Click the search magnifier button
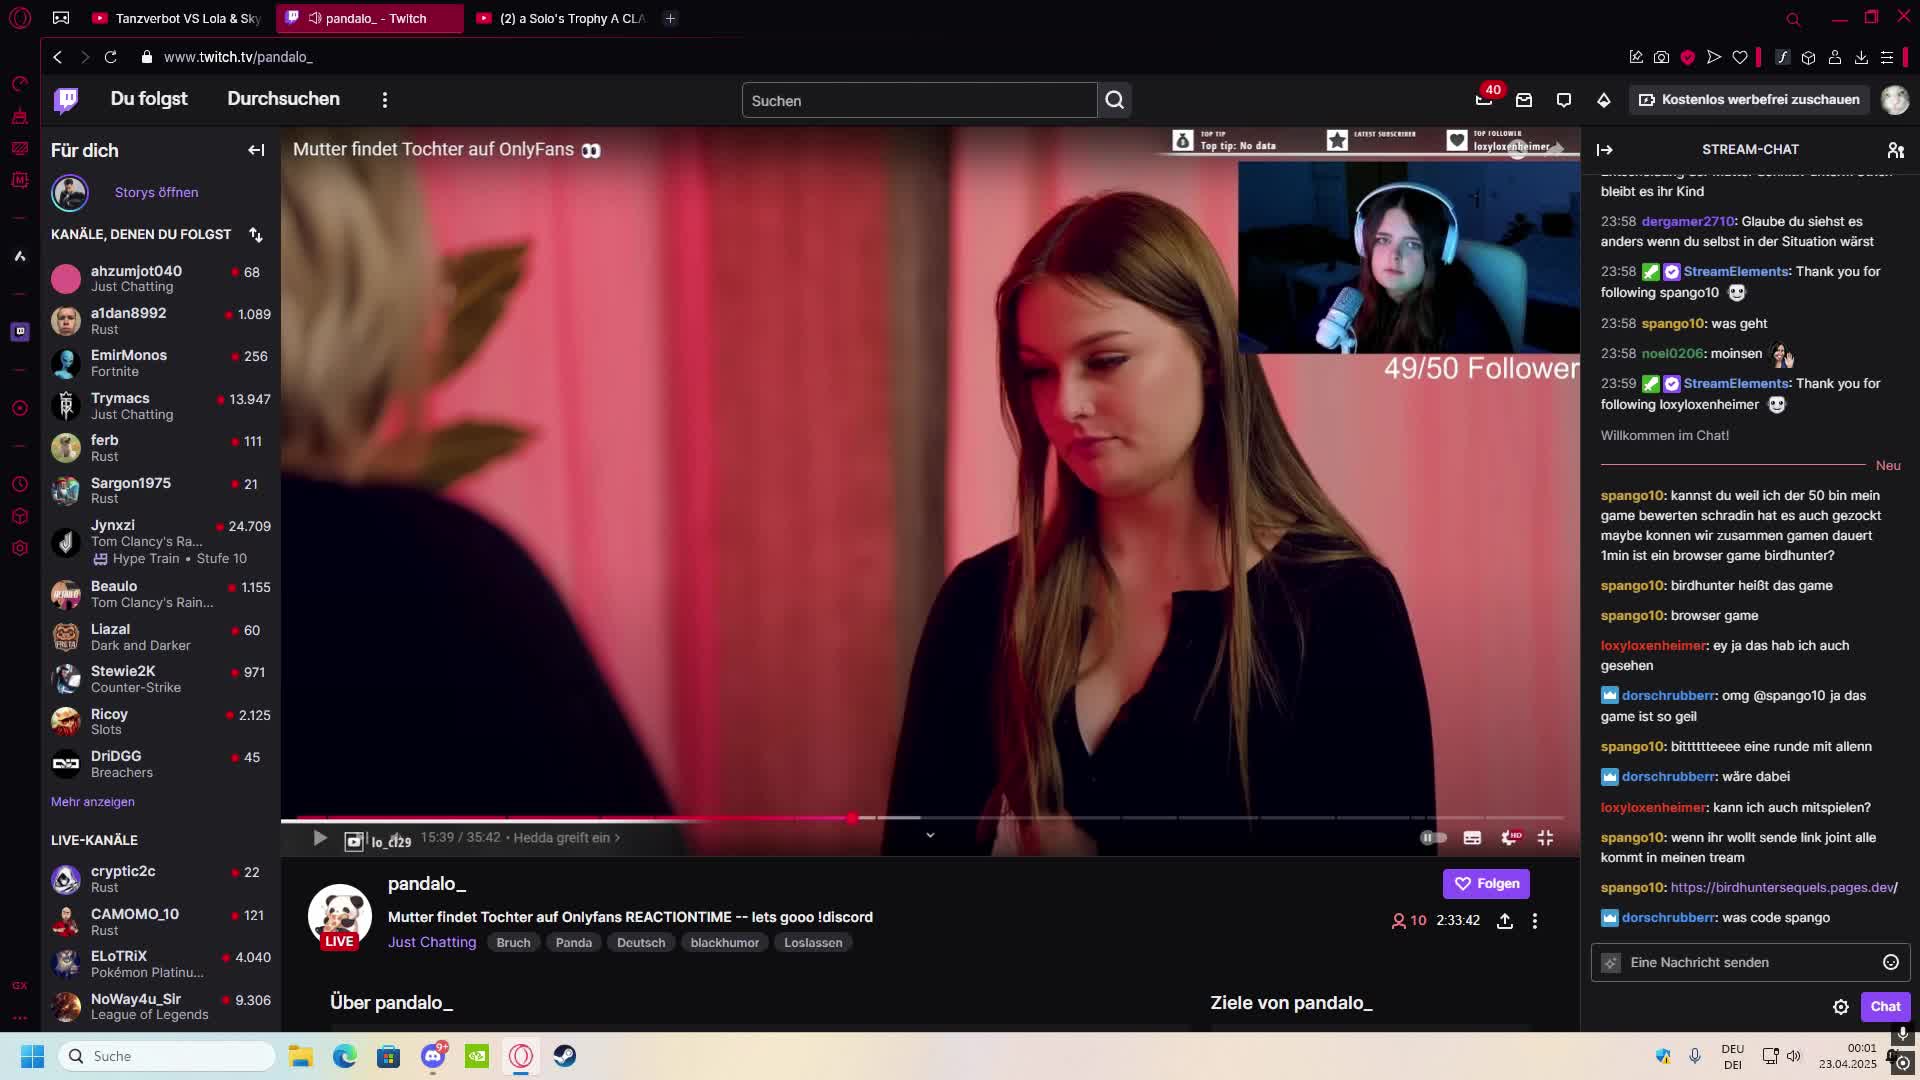The width and height of the screenshot is (1920, 1080). pyautogui.click(x=1115, y=100)
